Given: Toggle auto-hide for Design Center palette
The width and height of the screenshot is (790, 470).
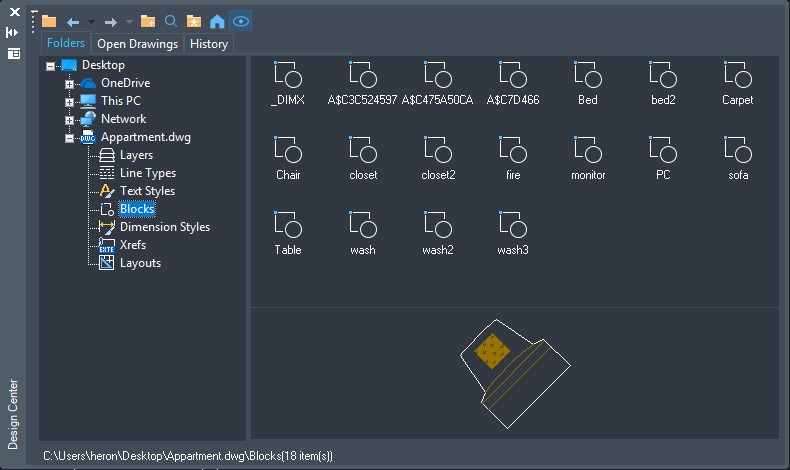Looking at the screenshot, I should point(14,32).
